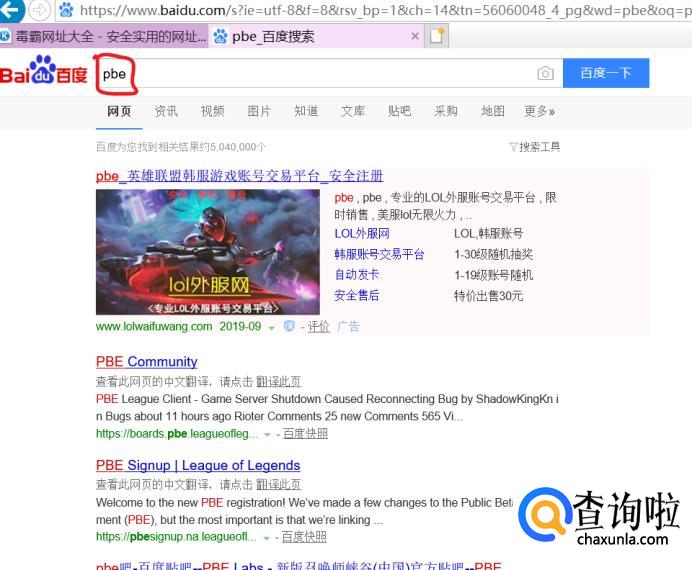Open 百度快照 for PBE Community
This screenshot has width=692, height=570.
pyautogui.click(x=305, y=434)
